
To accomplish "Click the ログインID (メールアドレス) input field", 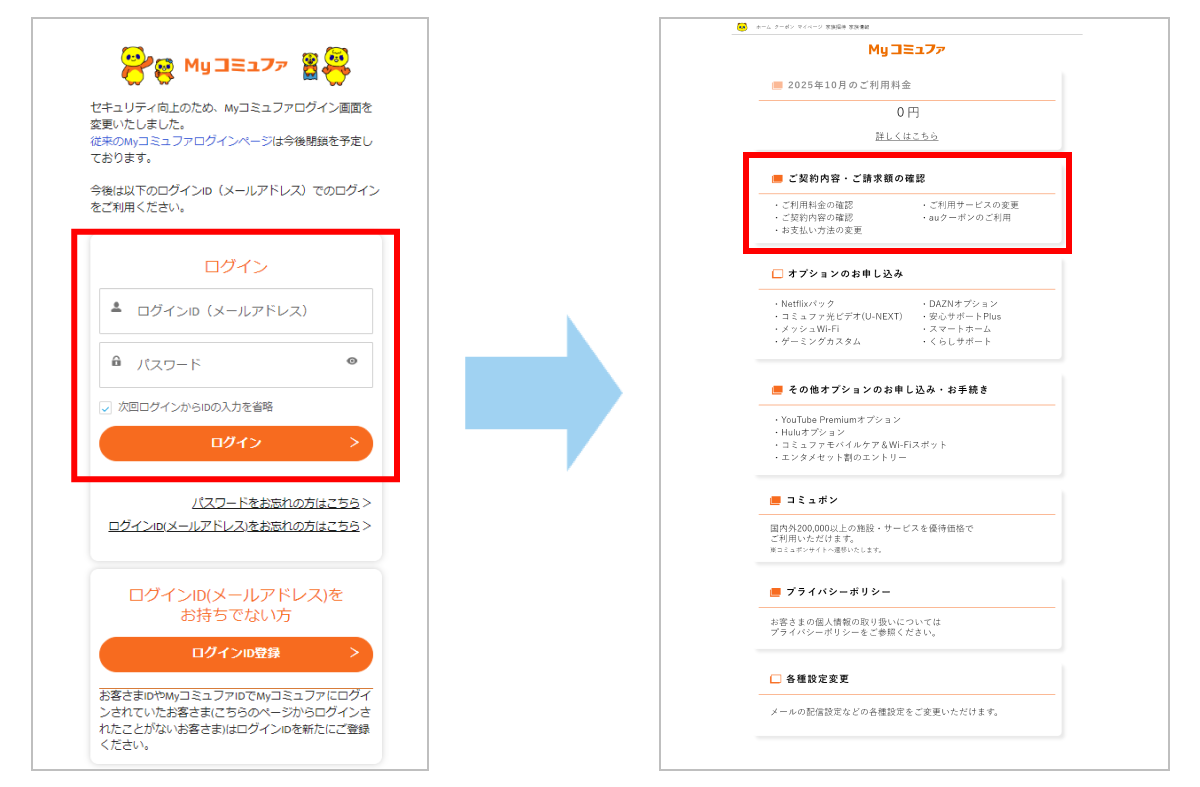I will pyautogui.click(x=236, y=311).
